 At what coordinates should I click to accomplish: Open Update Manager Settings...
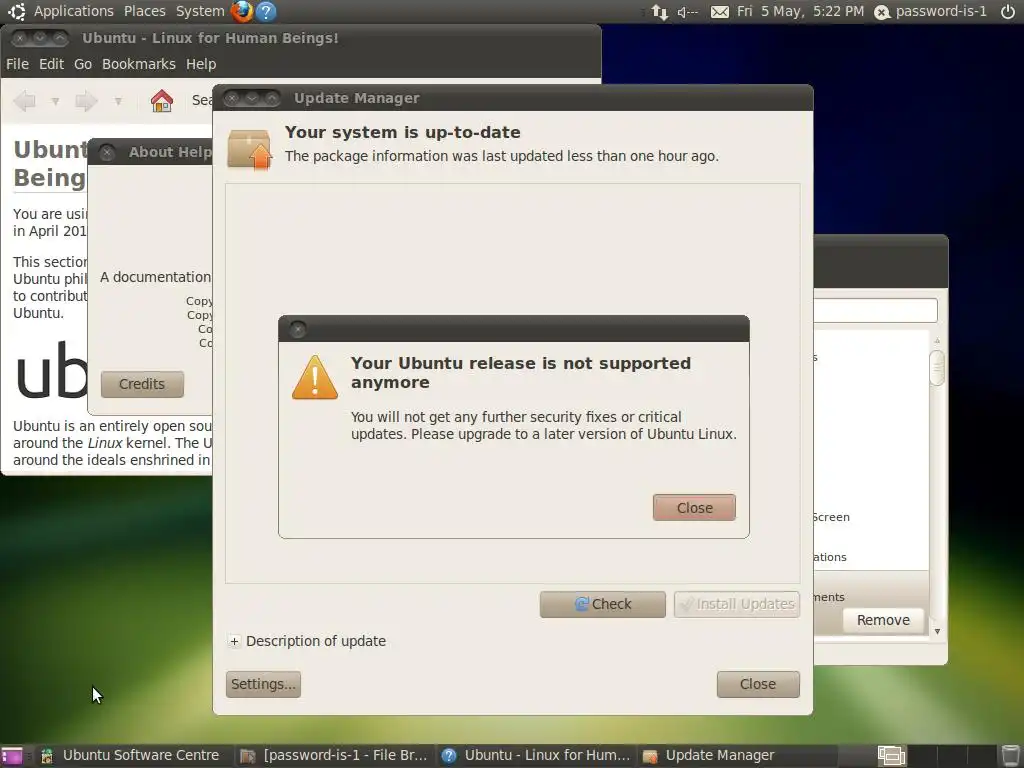coord(263,684)
